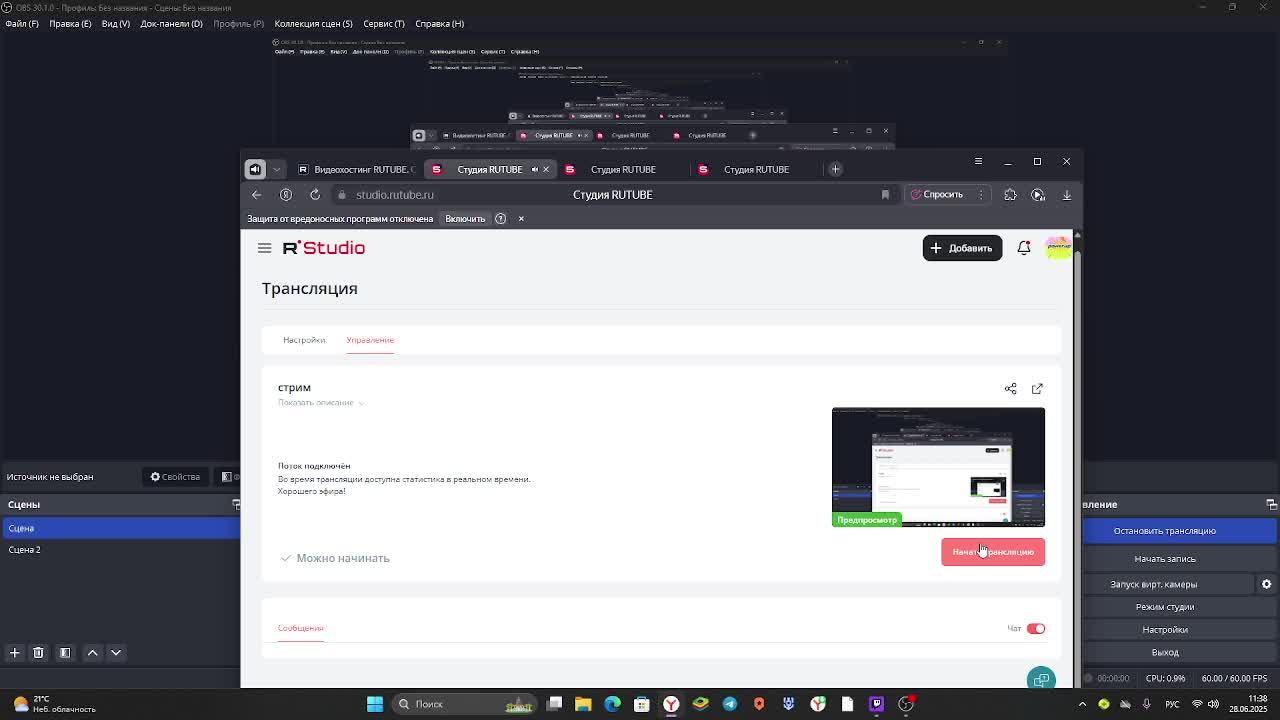The image size is (1280, 720).
Task: Bookmark the current page
Action: pos(885,195)
